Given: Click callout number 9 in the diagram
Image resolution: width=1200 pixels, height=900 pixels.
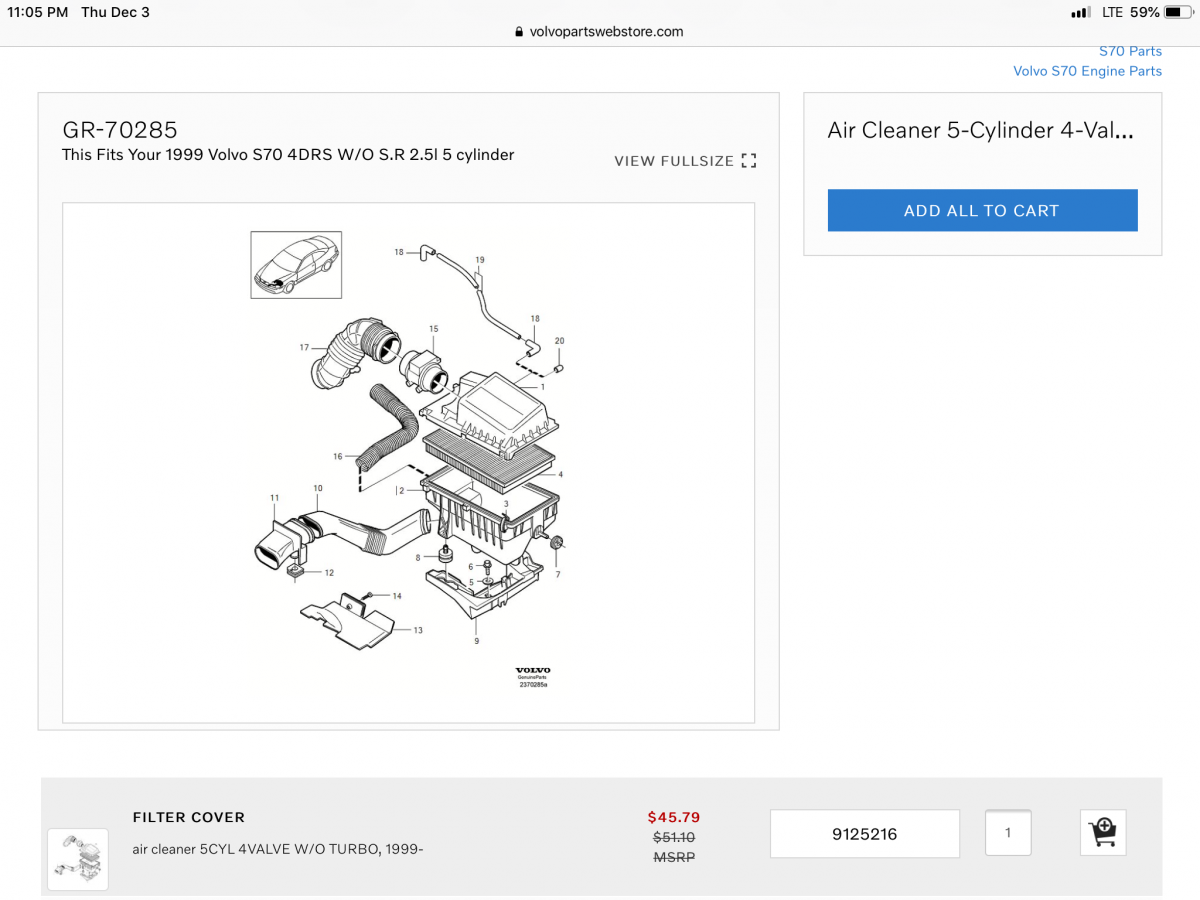Looking at the screenshot, I should point(476,641).
